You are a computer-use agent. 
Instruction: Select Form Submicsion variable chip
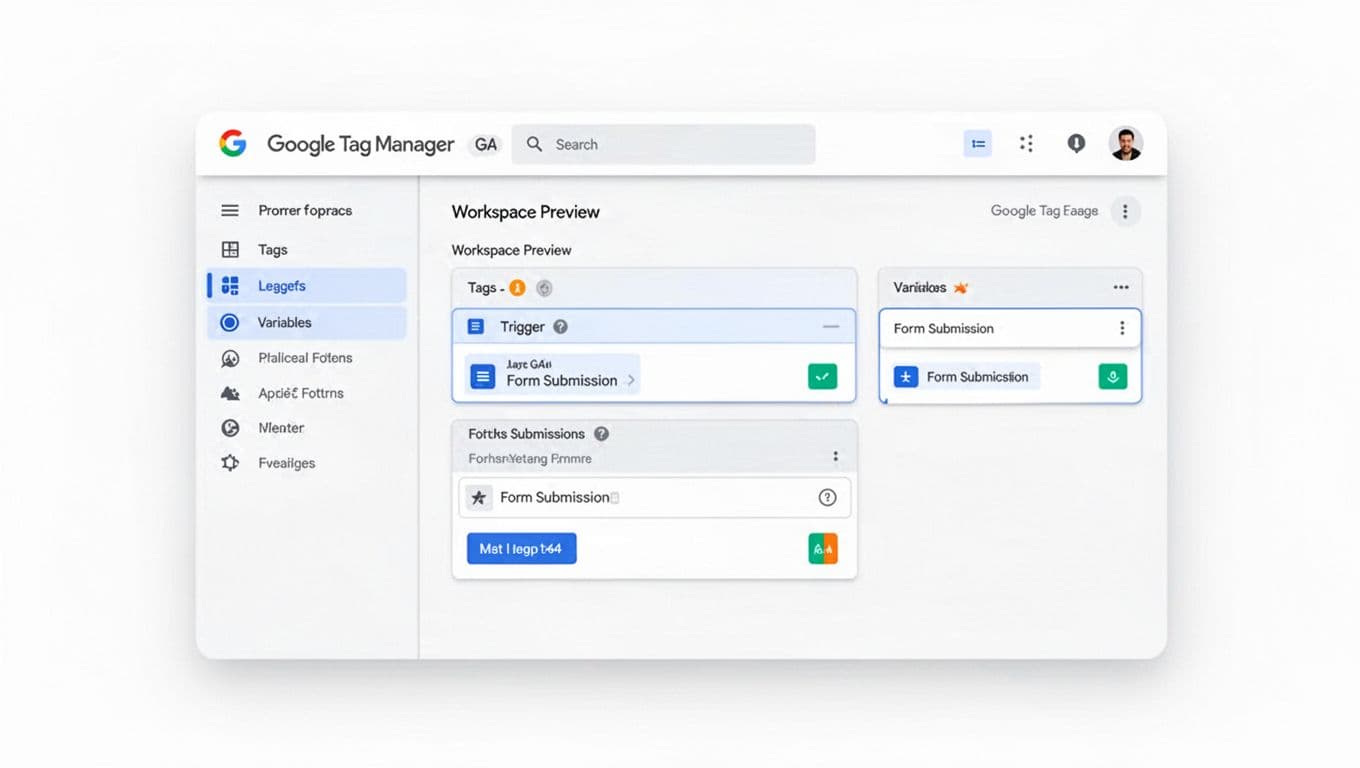coord(965,377)
